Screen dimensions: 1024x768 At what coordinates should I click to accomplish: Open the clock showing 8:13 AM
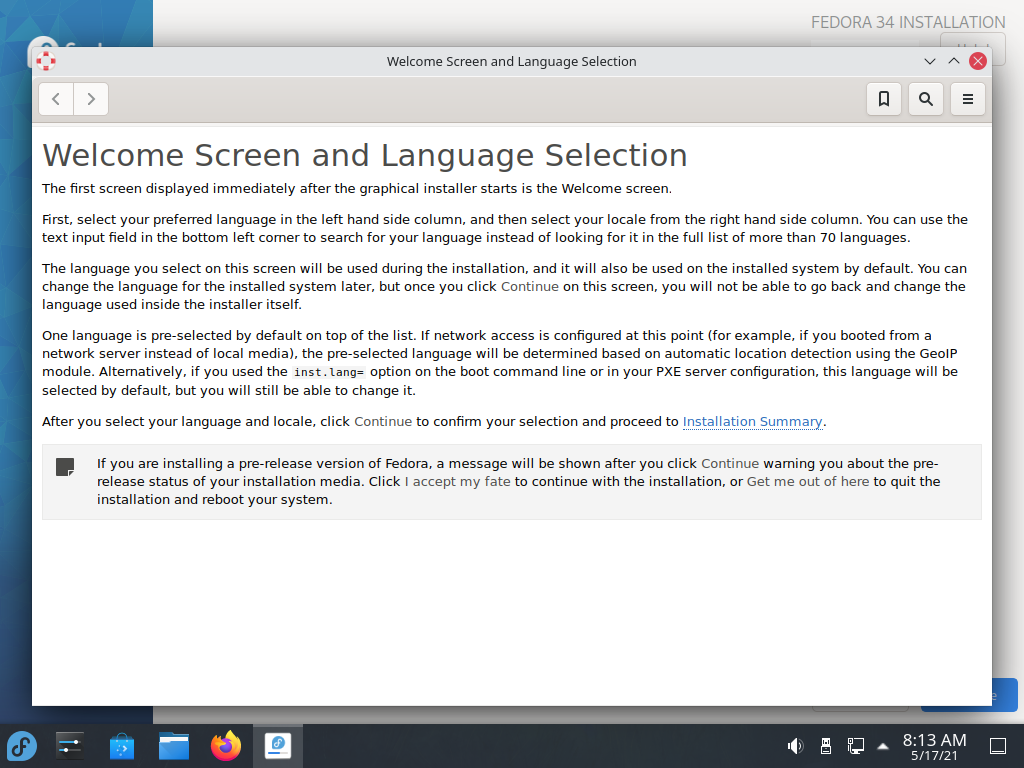coord(935,746)
